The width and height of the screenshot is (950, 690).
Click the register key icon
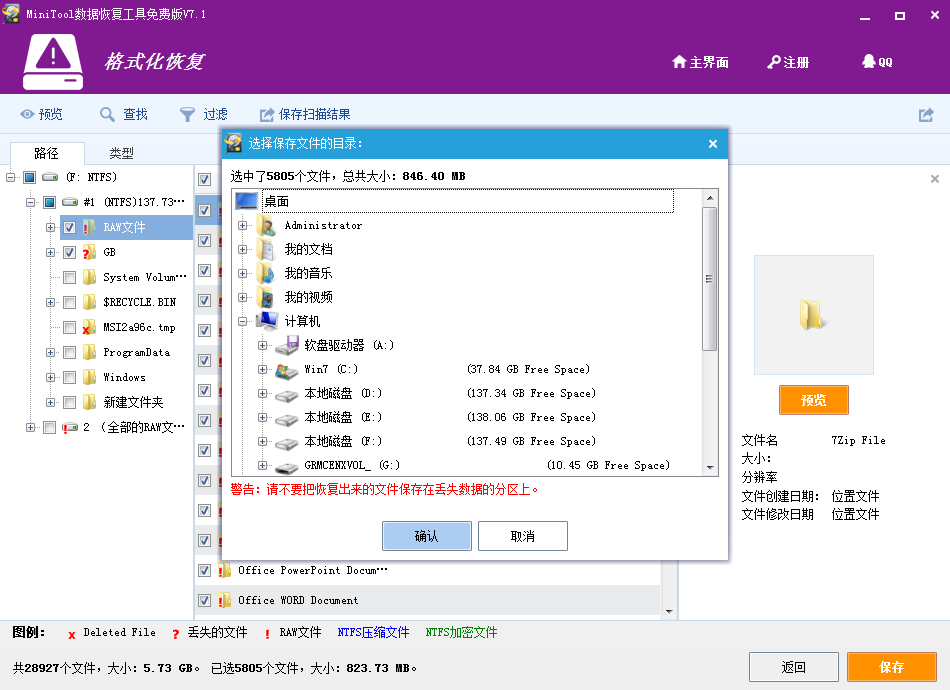(774, 62)
